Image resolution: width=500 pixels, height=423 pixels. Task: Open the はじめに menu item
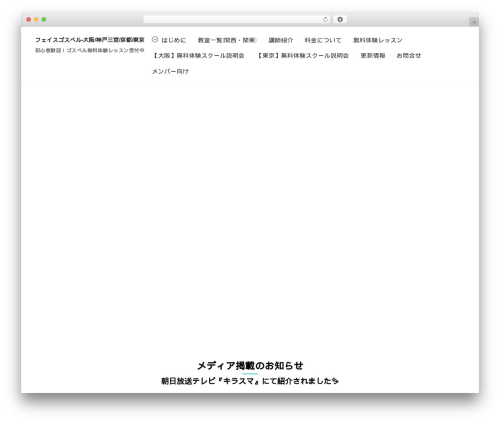[173, 40]
